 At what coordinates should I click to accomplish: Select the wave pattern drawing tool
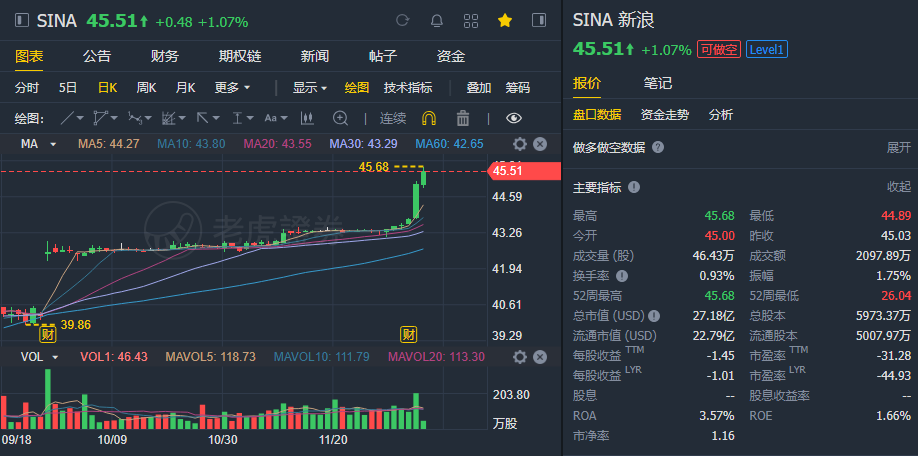[135, 118]
